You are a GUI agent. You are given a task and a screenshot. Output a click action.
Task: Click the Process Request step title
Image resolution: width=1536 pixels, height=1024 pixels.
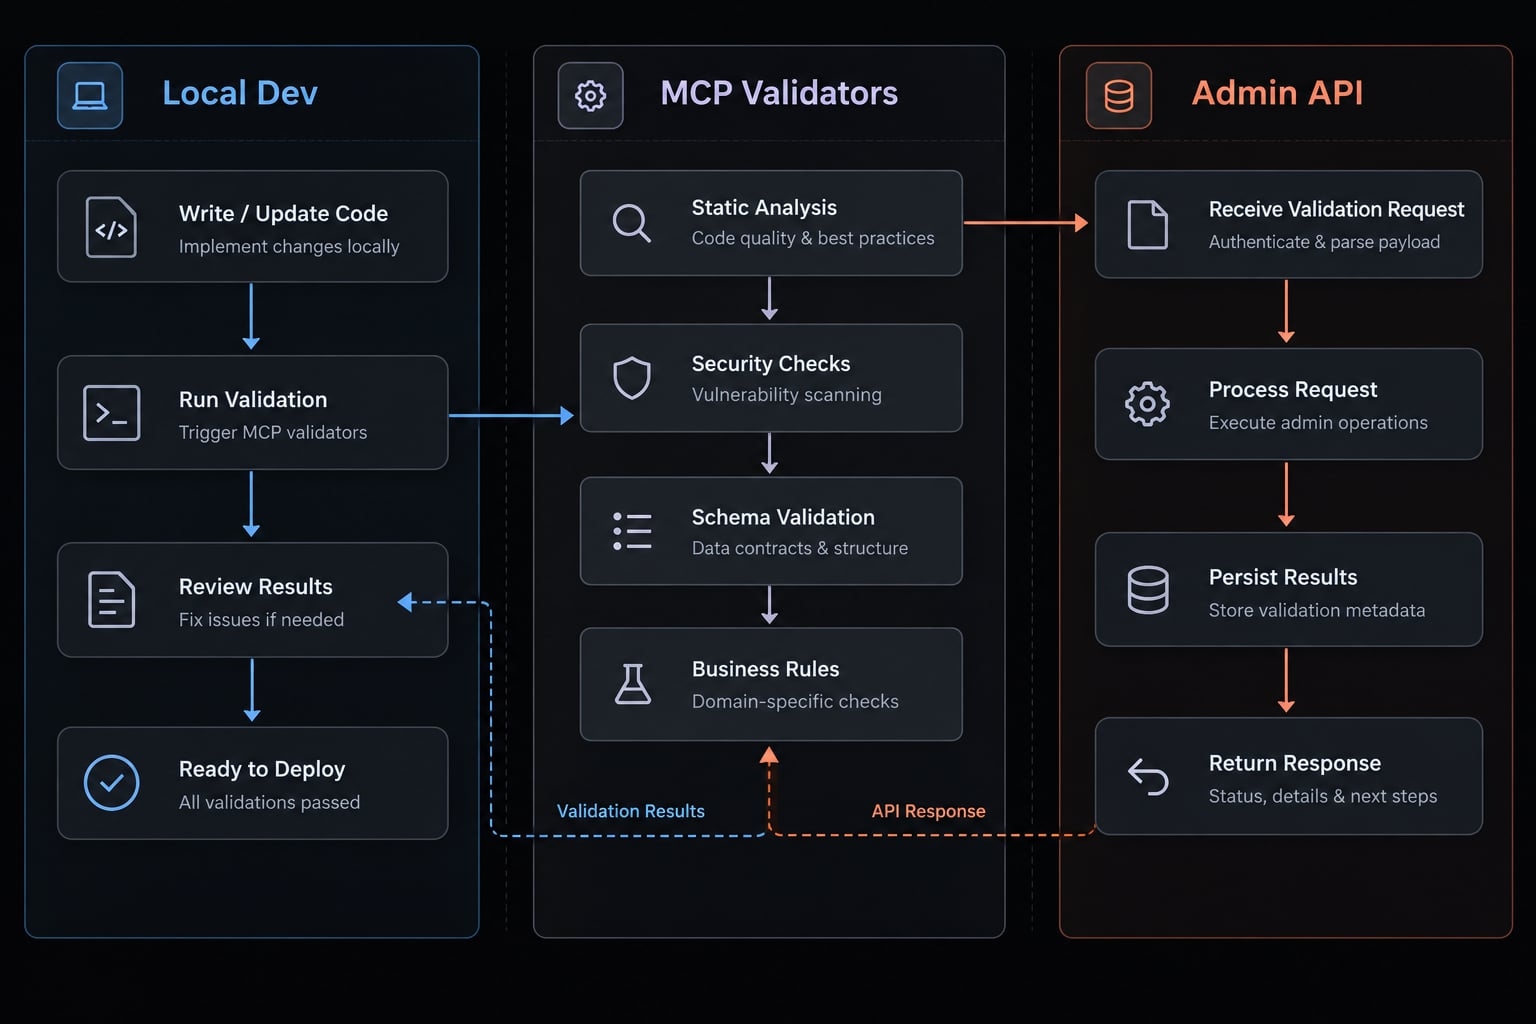pyautogui.click(x=1293, y=390)
